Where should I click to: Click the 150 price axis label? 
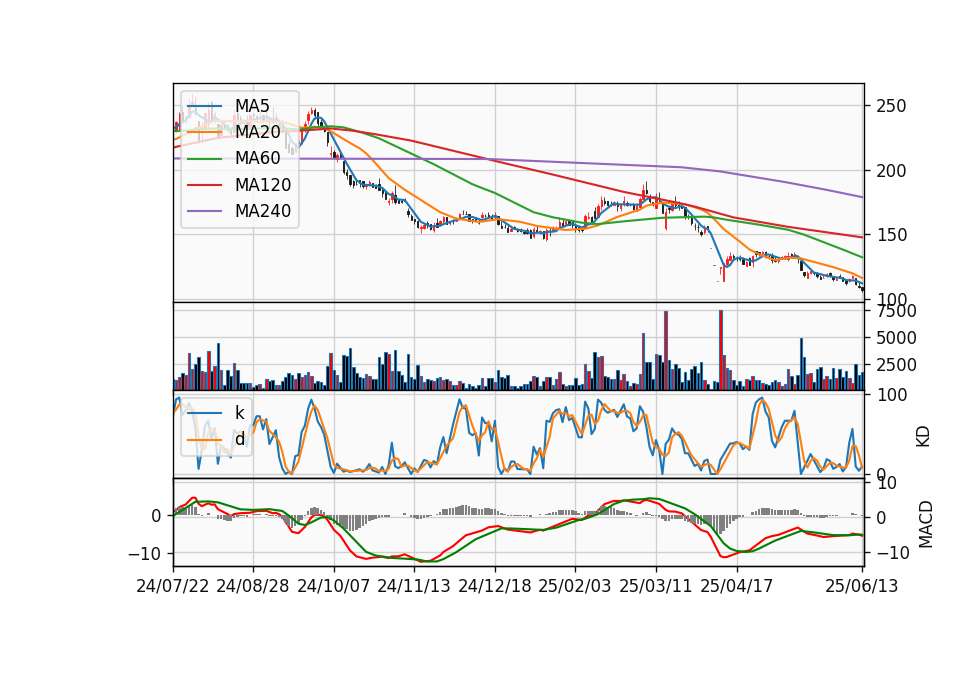pos(891,235)
